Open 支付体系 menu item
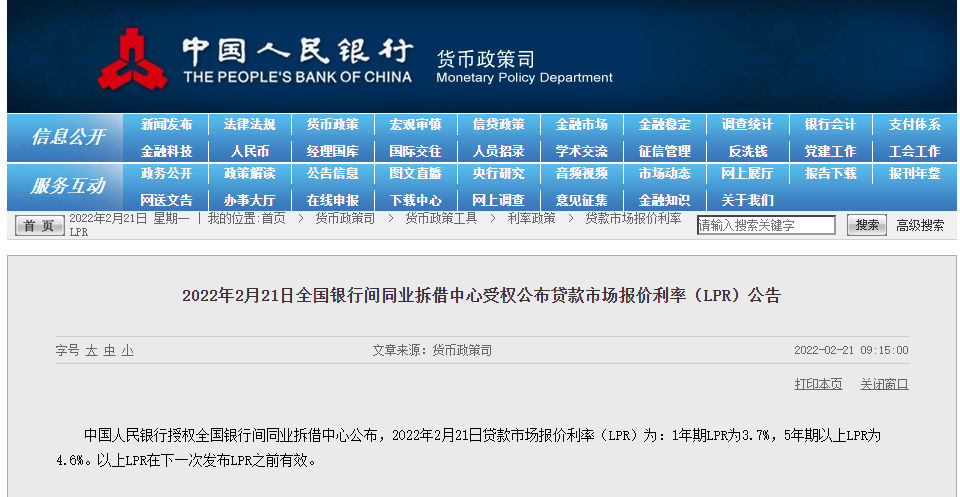Screen dimensions: 960x497 pyautogui.click(x=915, y=125)
